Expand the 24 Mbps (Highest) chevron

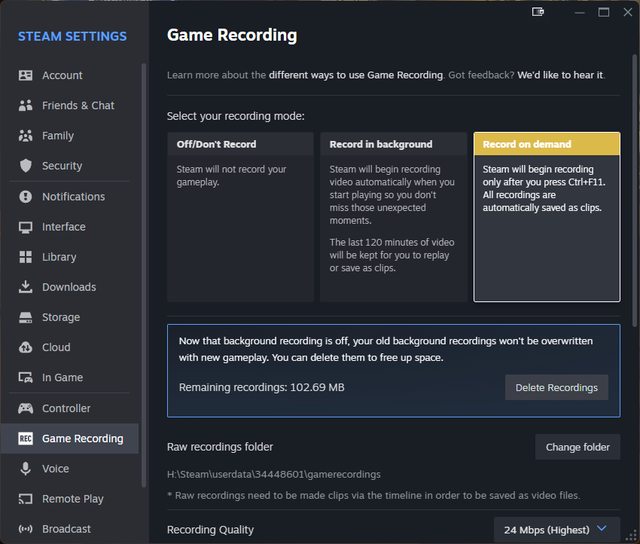[x=601, y=528]
